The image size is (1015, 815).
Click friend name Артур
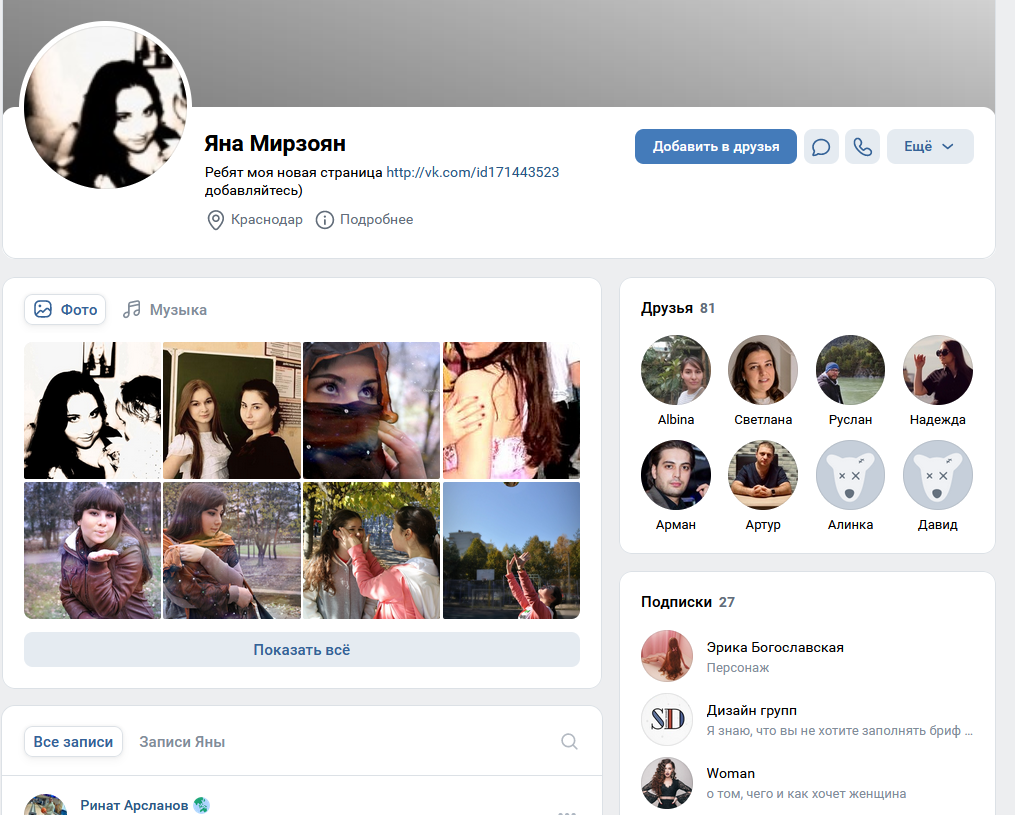(763, 524)
